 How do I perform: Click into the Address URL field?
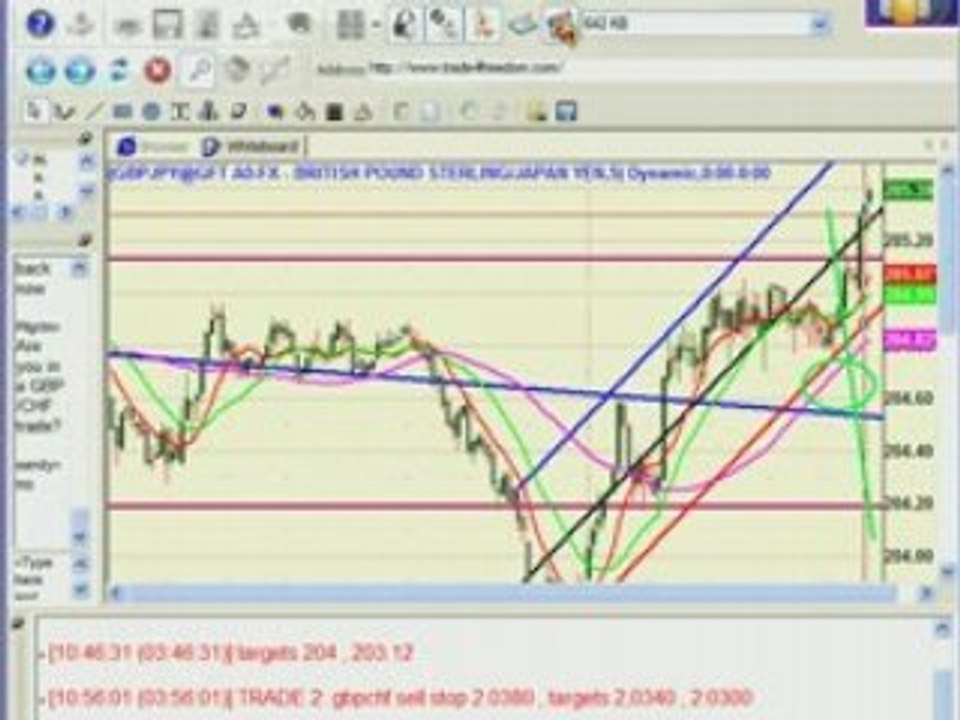coord(661,68)
